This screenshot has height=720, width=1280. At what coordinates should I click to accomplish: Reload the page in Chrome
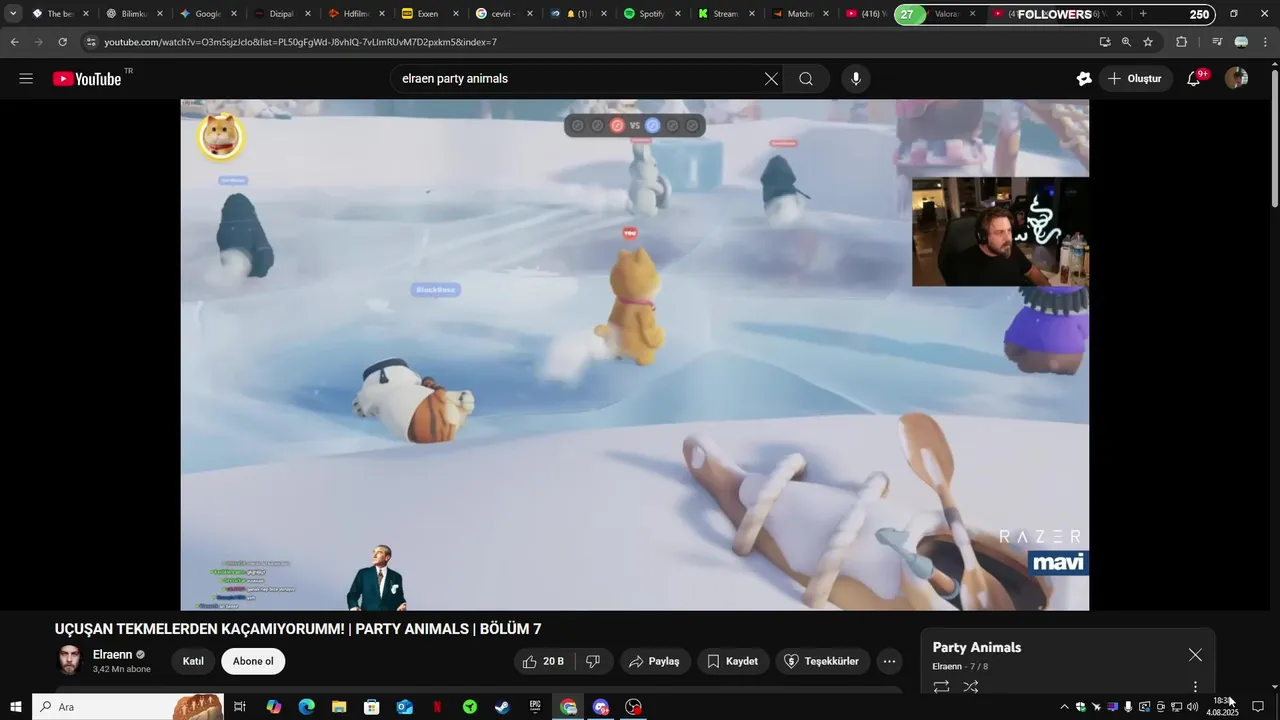click(x=62, y=42)
